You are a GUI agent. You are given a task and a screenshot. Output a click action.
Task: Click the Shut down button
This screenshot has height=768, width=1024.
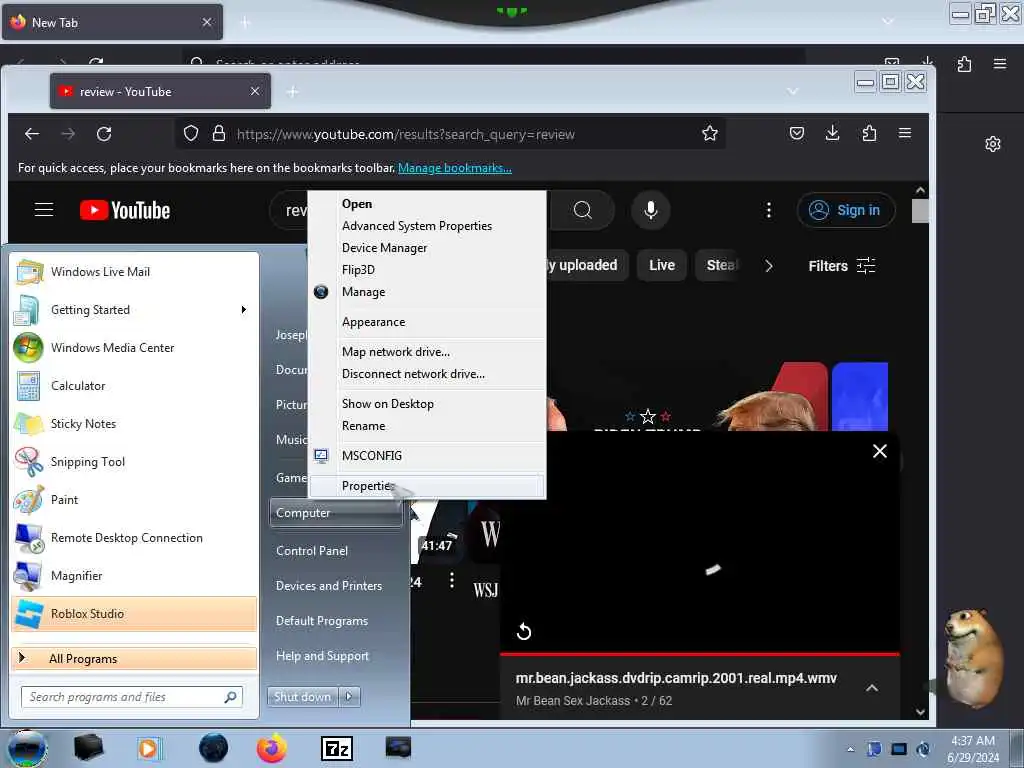302,697
